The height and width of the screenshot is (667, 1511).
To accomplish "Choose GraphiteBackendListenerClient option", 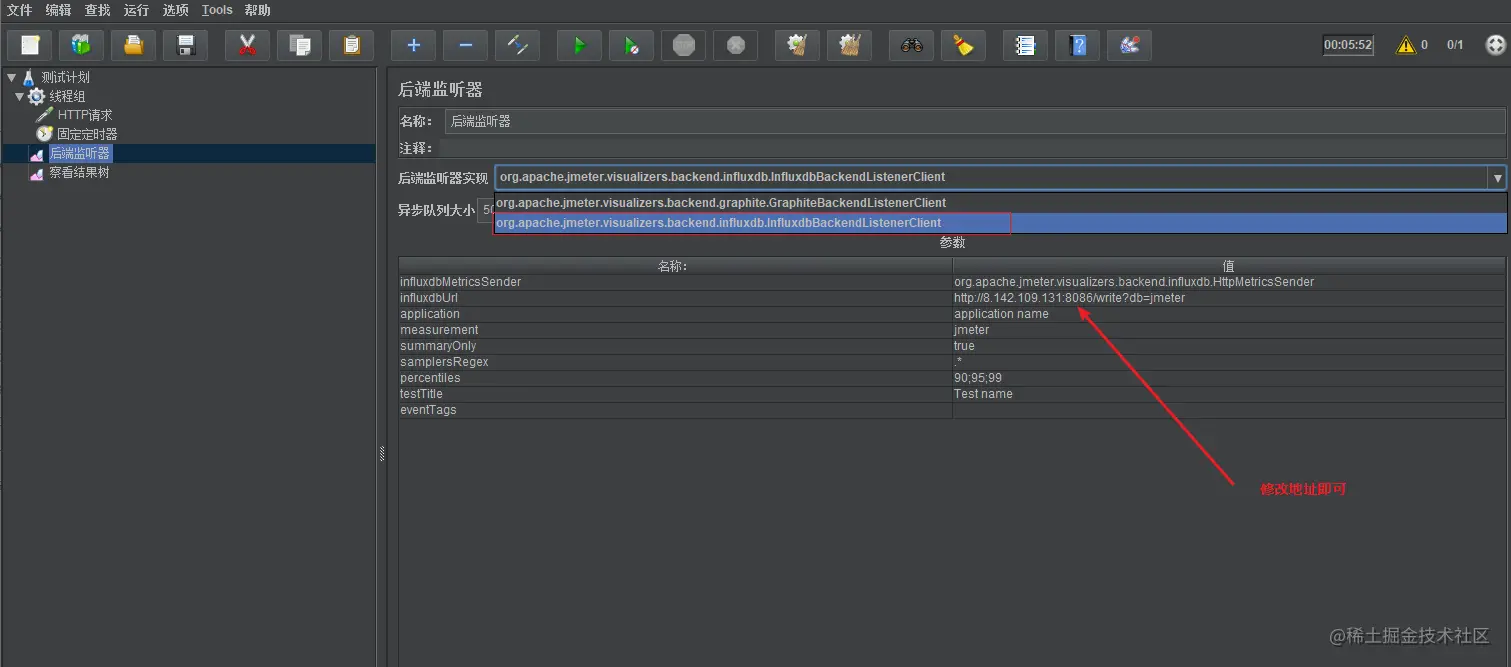I will (x=1001, y=203).
